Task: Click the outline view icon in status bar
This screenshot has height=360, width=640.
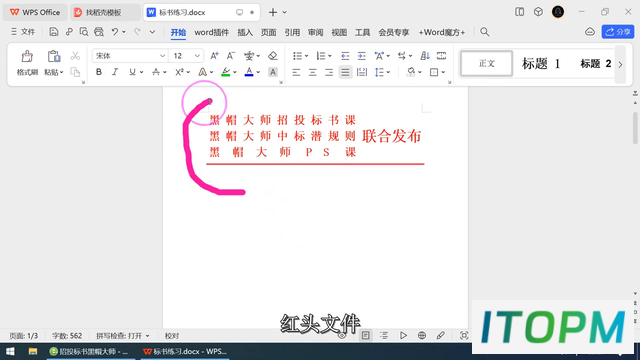Action: 384,336
